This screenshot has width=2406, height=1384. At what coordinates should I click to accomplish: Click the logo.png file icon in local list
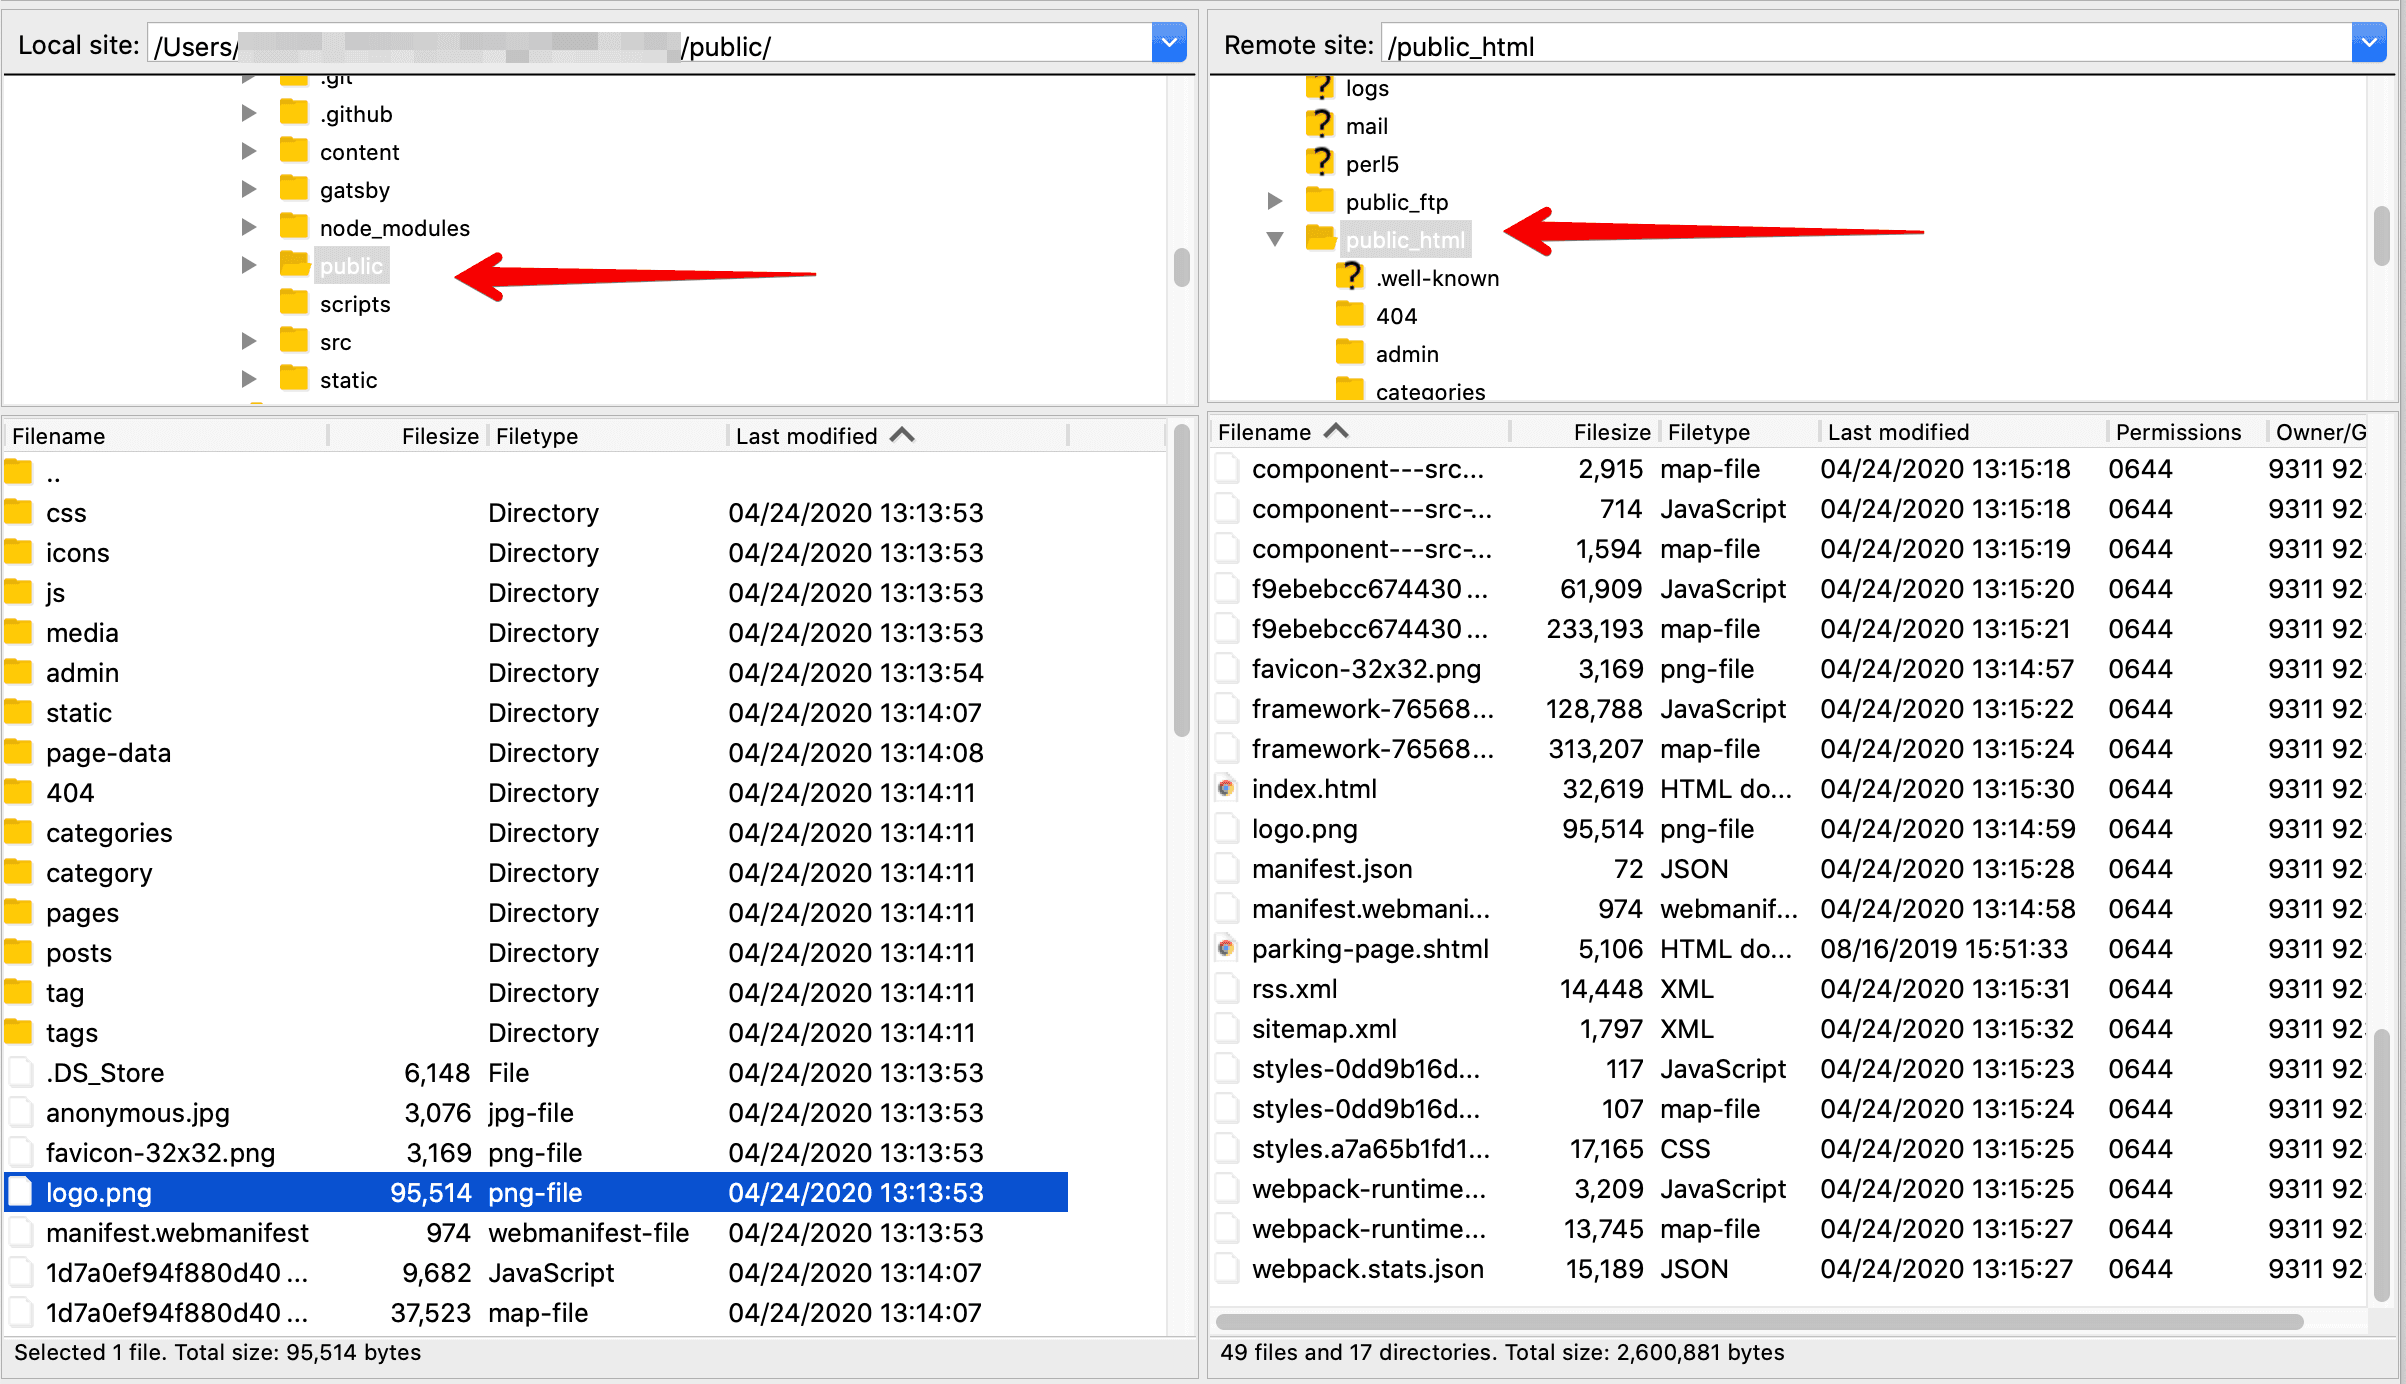pyautogui.click(x=20, y=1192)
